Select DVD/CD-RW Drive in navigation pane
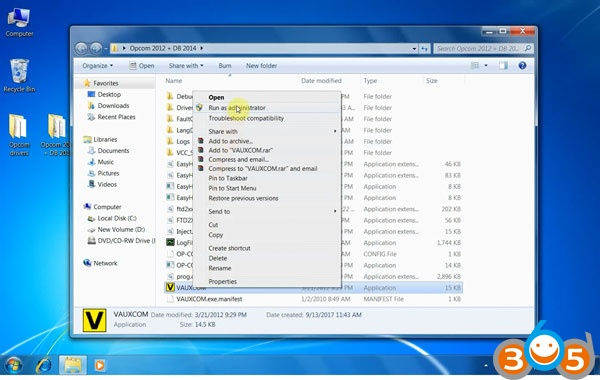 coord(126,241)
